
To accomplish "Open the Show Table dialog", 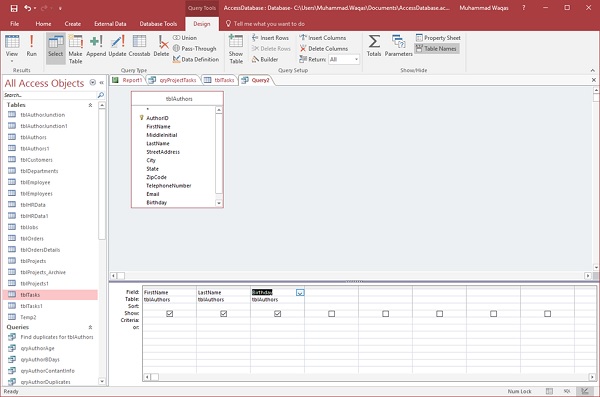I will tap(236, 49).
